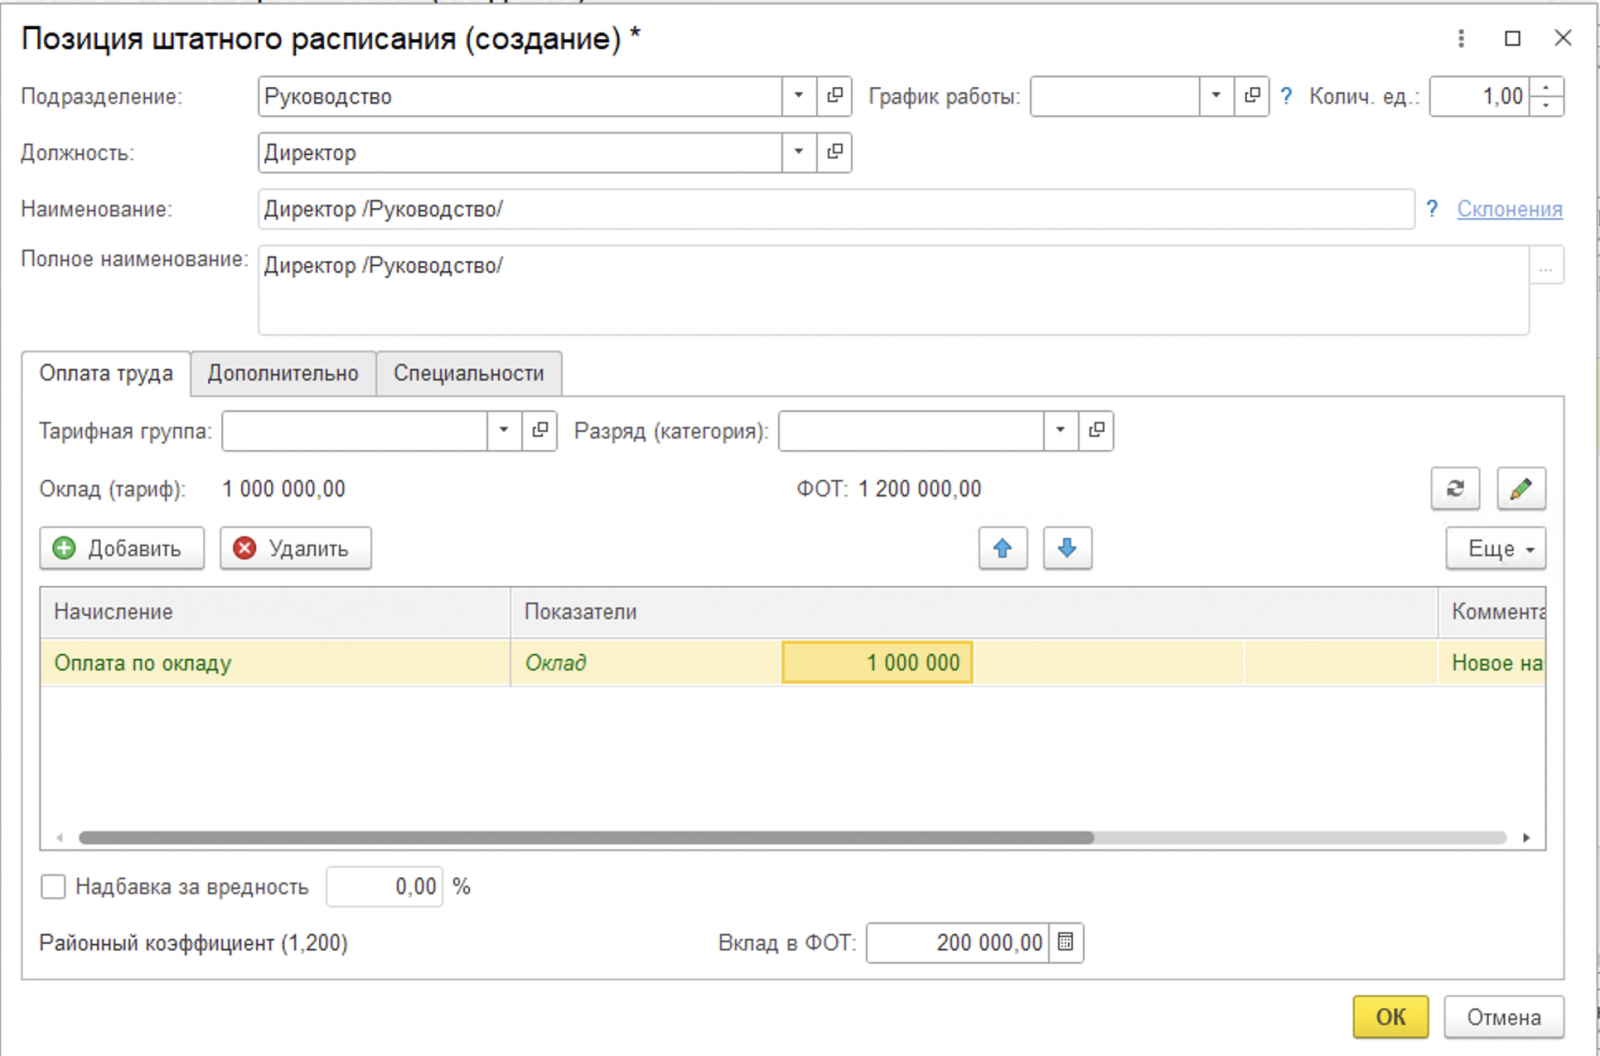This screenshot has height=1056, width=1600.
Task: Click scrollbar right arrow in table
Action: pos(1526,838)
